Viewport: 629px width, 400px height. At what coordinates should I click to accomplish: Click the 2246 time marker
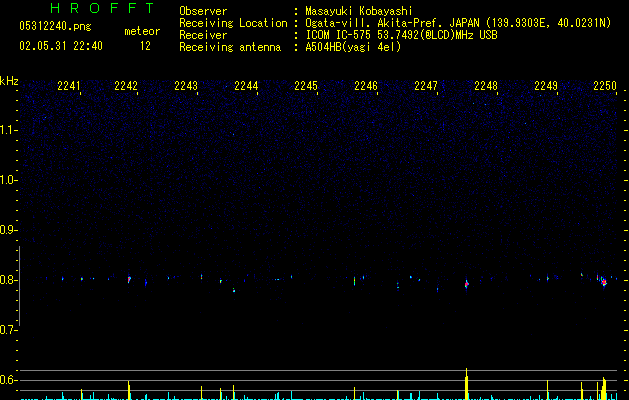(366, 86)
